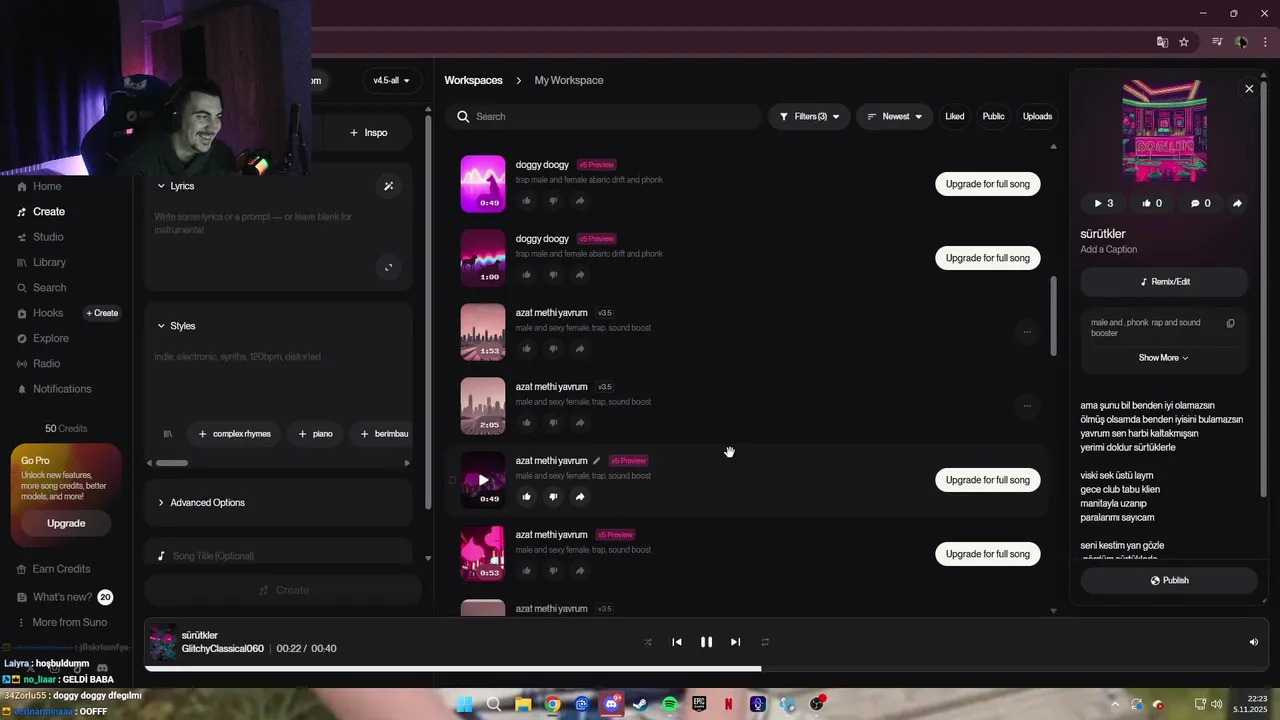1280x720 pixels.
Task: Upgrade for full song on 0:53 track
Action: (x=987, y=554)
